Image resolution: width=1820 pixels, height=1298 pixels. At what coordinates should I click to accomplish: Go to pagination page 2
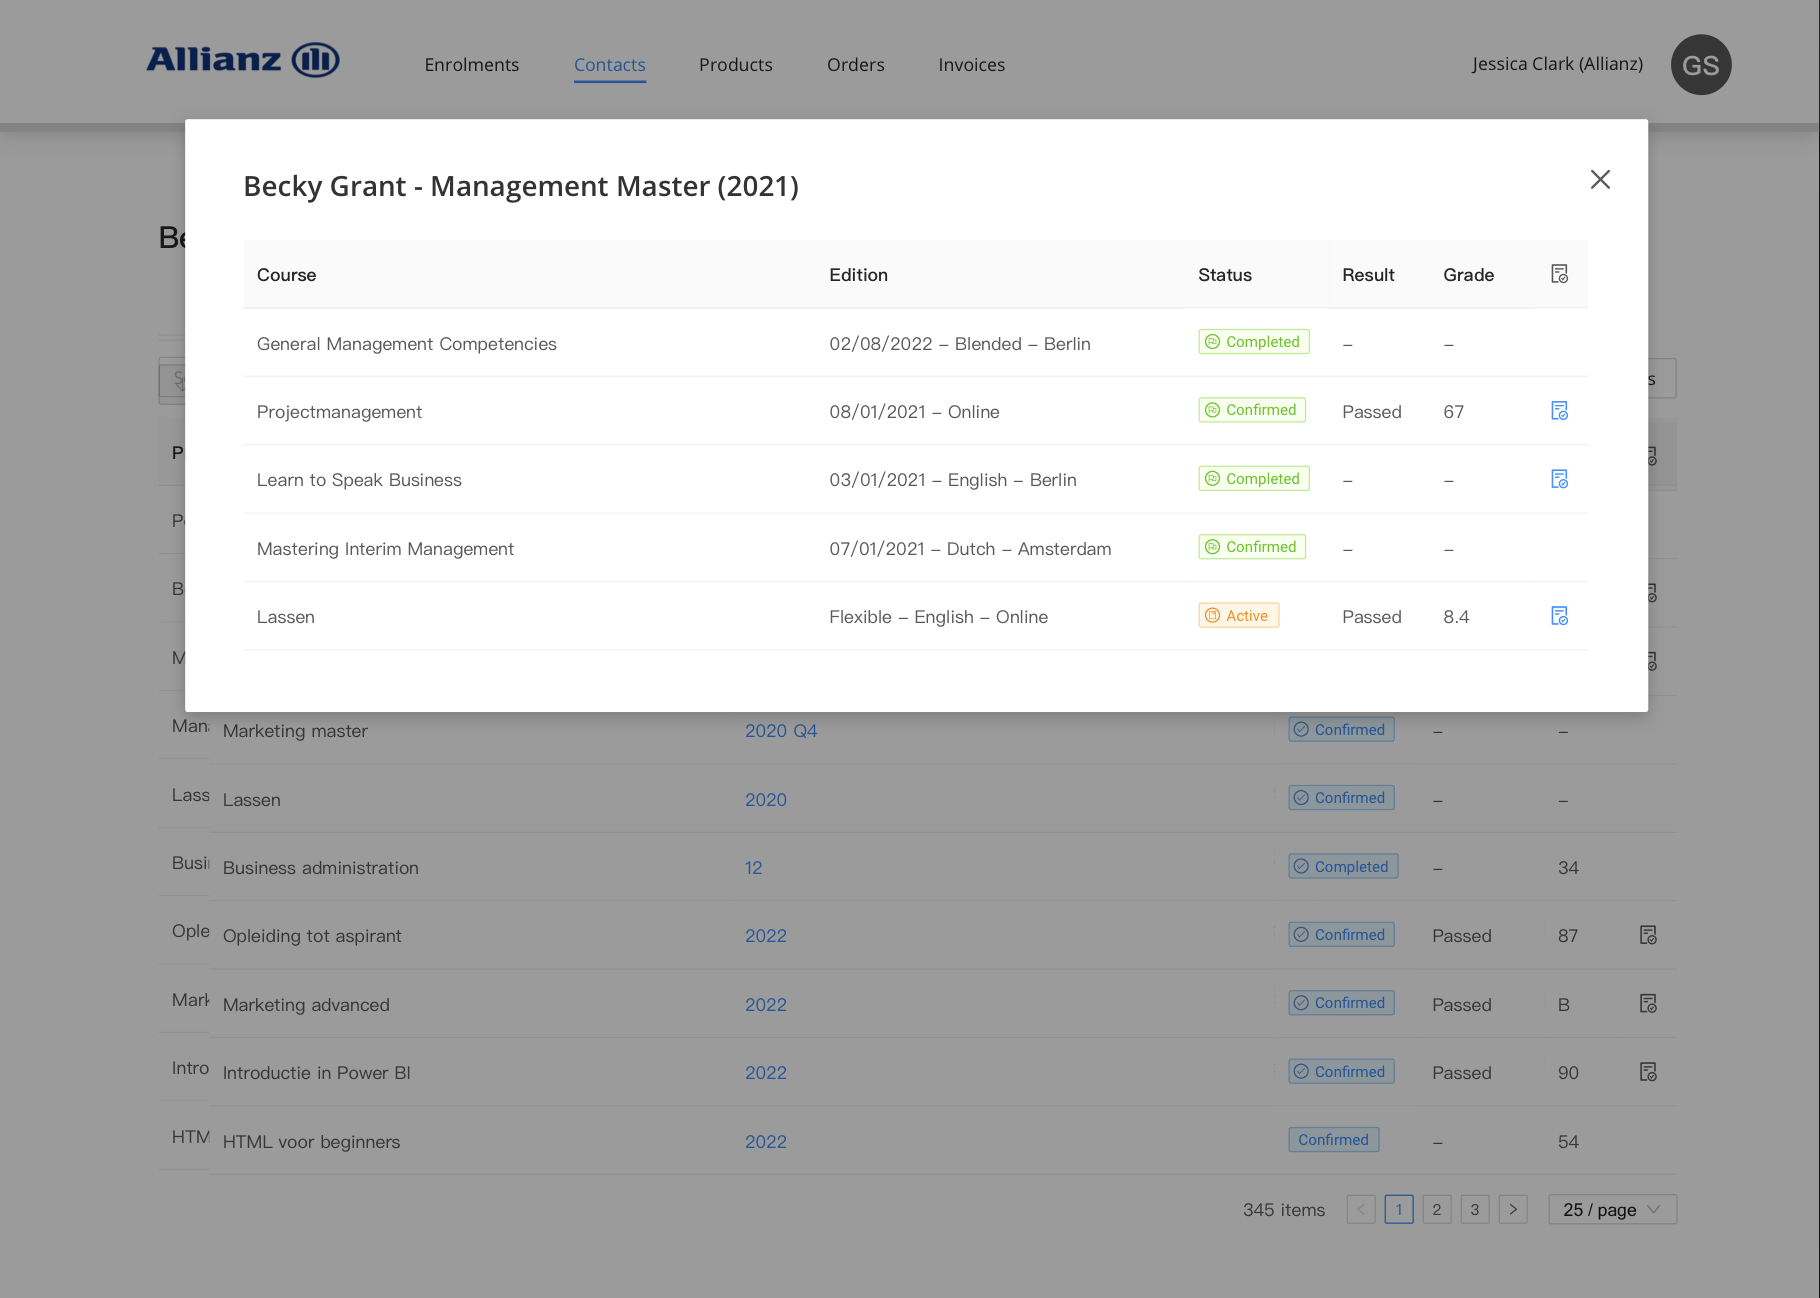[1437, 1209]
